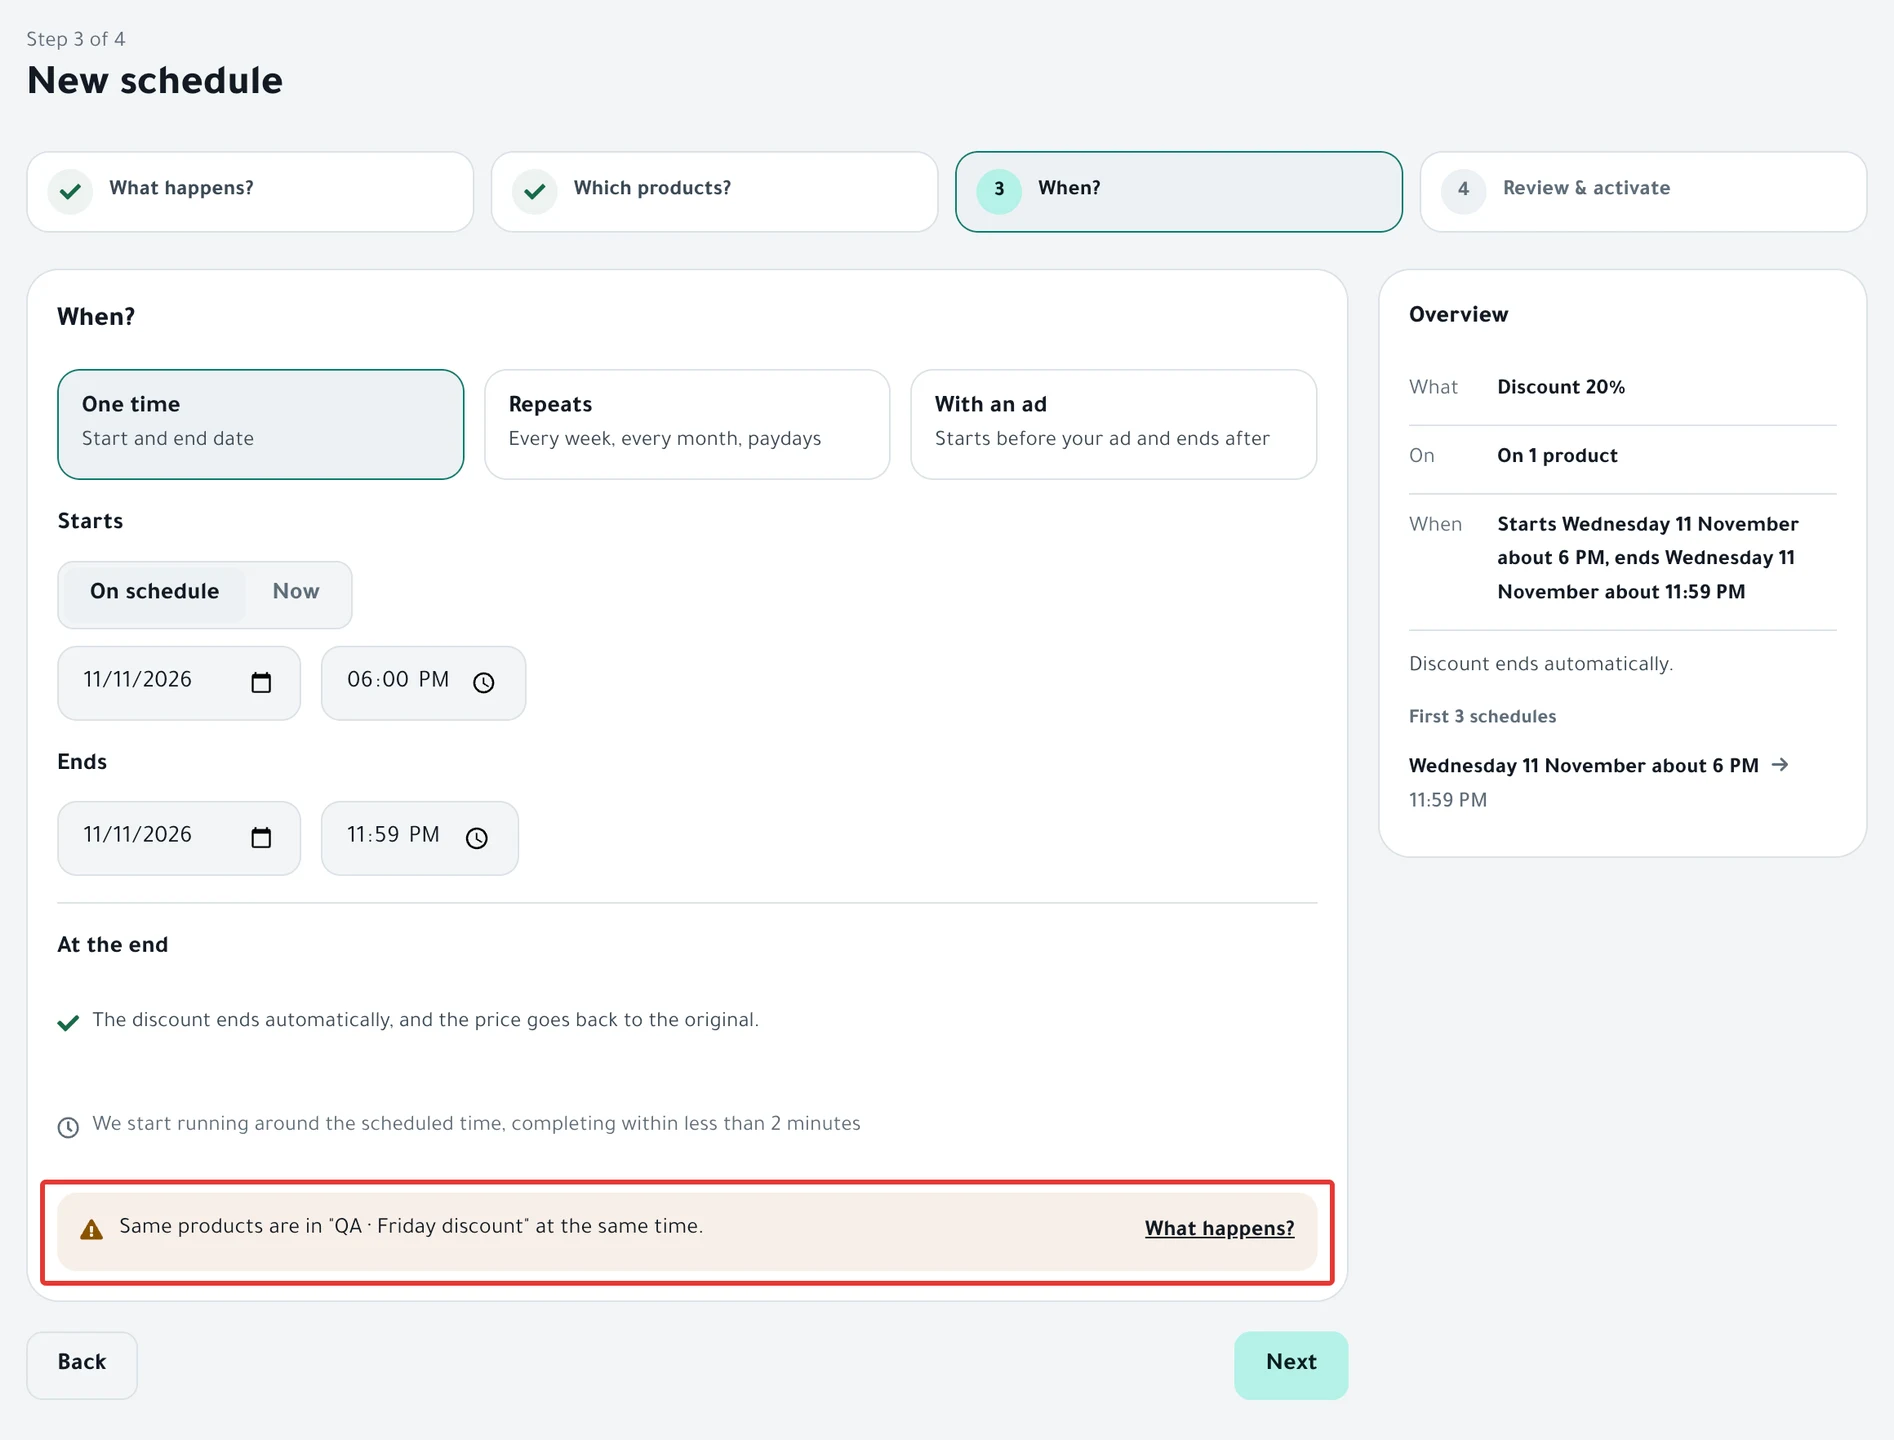Go to the What happens? step tab
Image resolution: width=1894 pixels, height=1440 pixels.
(250, 192)
